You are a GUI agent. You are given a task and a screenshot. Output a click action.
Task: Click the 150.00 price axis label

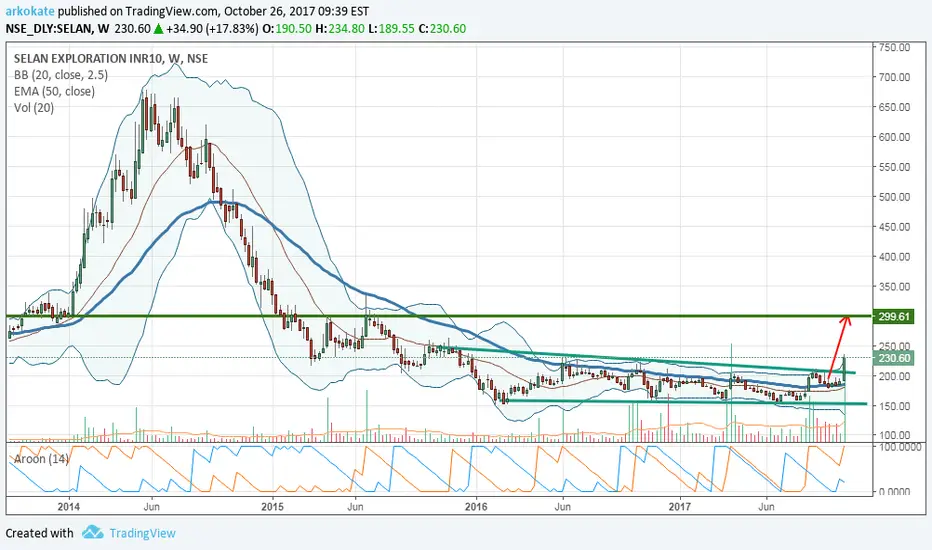pyautogui.click(x=895, y=406)
